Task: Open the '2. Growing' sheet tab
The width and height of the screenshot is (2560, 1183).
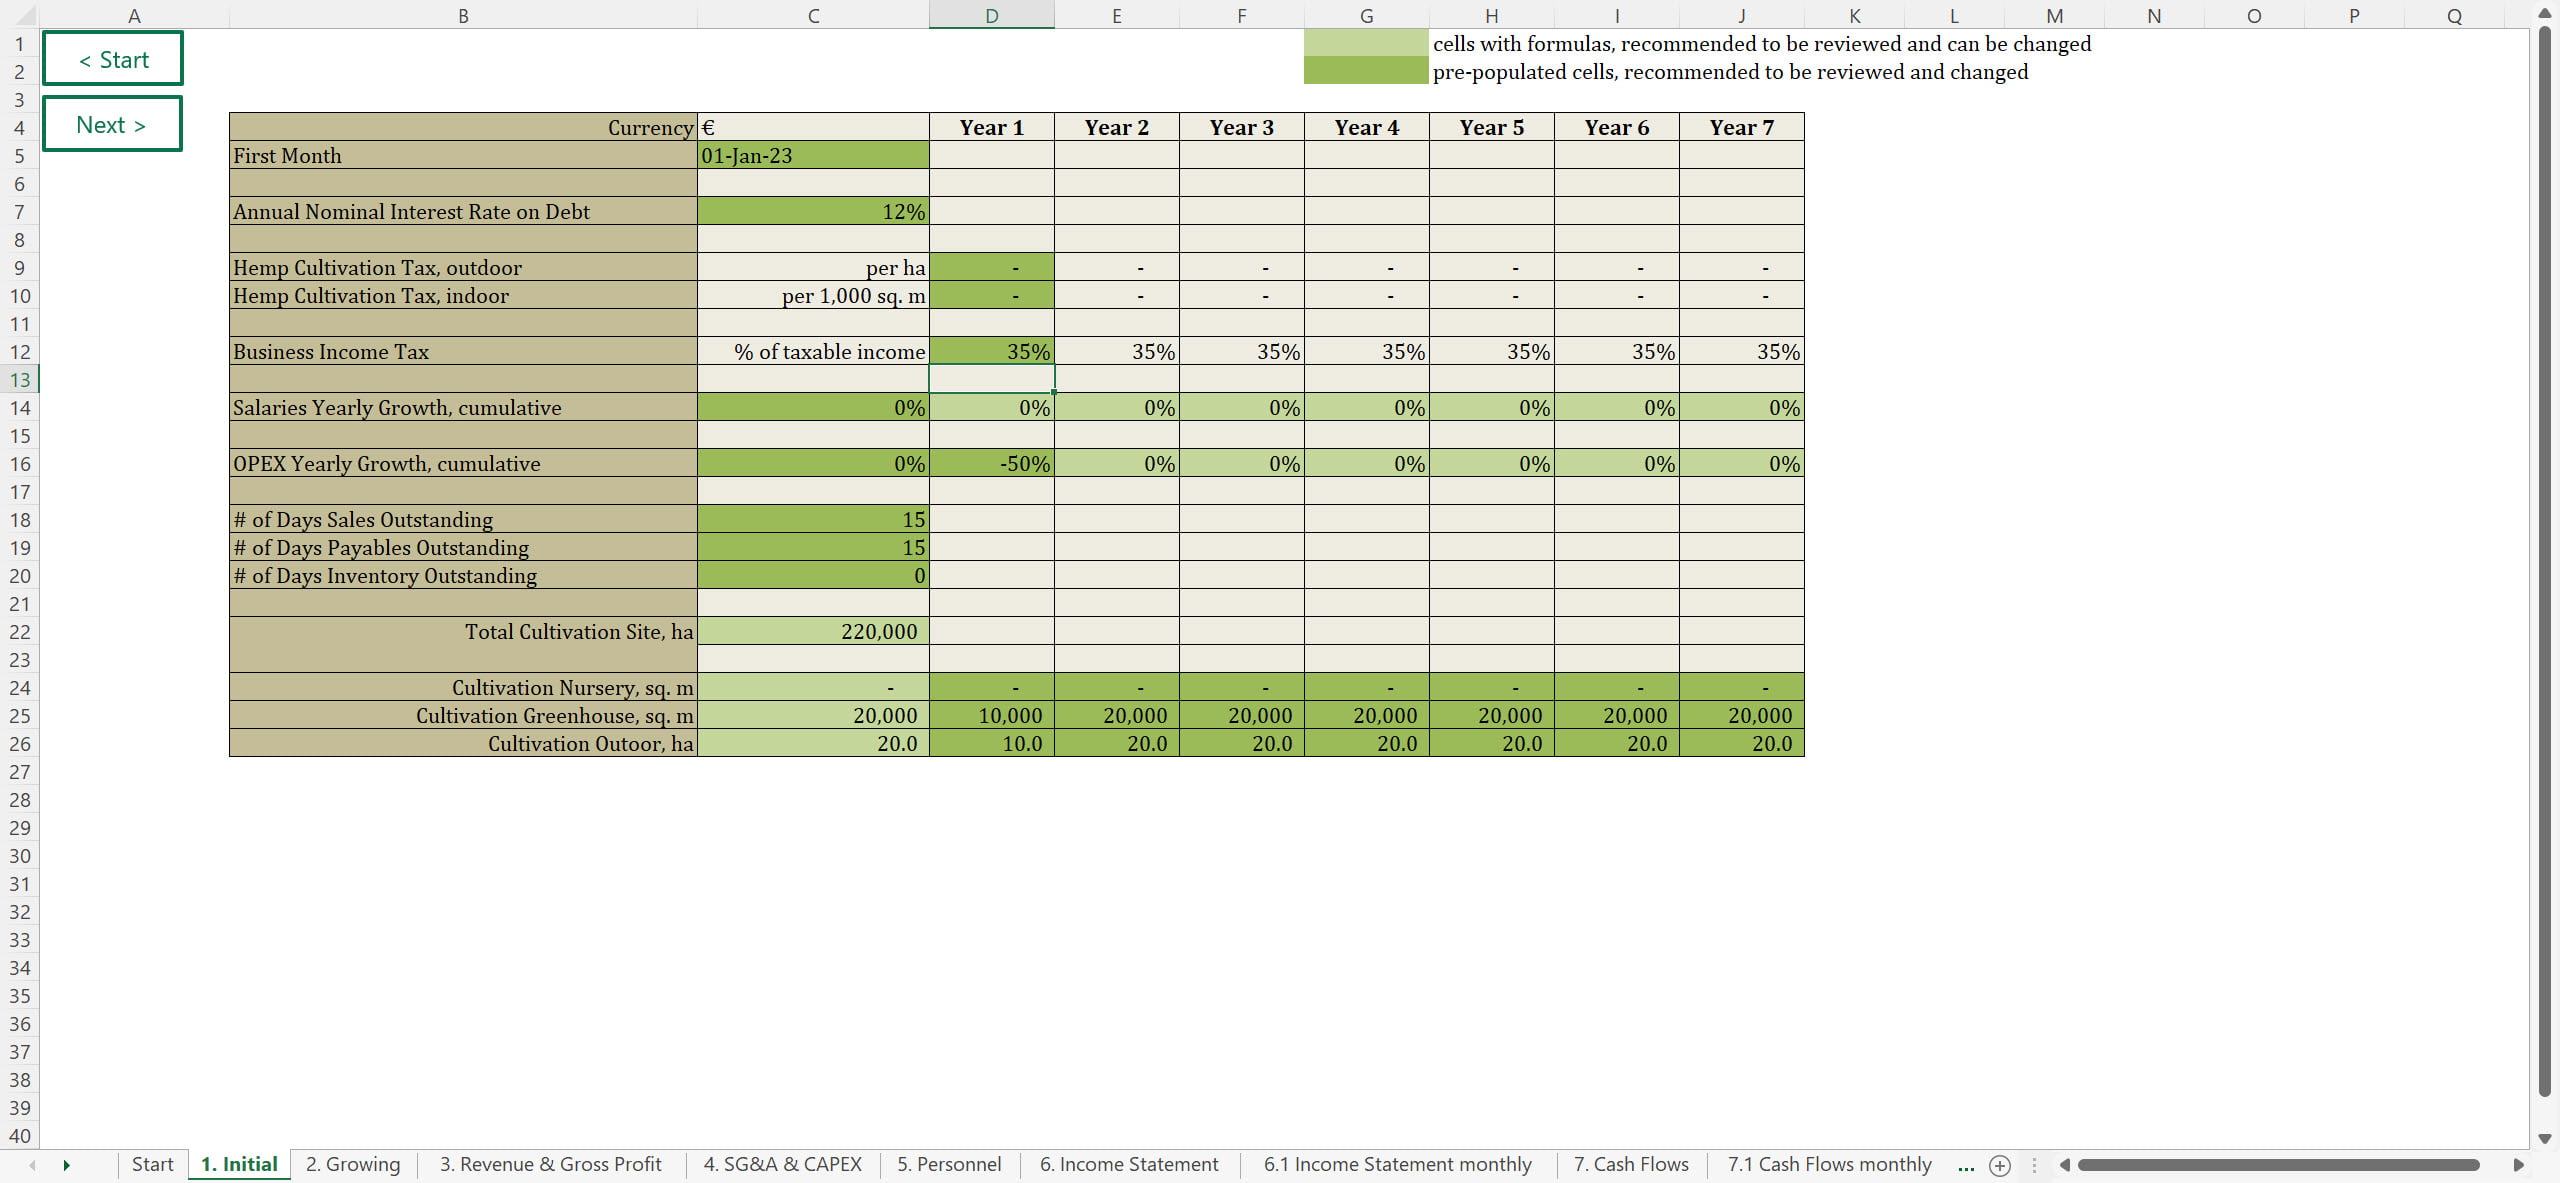Action: click(x=352, y=1164)
